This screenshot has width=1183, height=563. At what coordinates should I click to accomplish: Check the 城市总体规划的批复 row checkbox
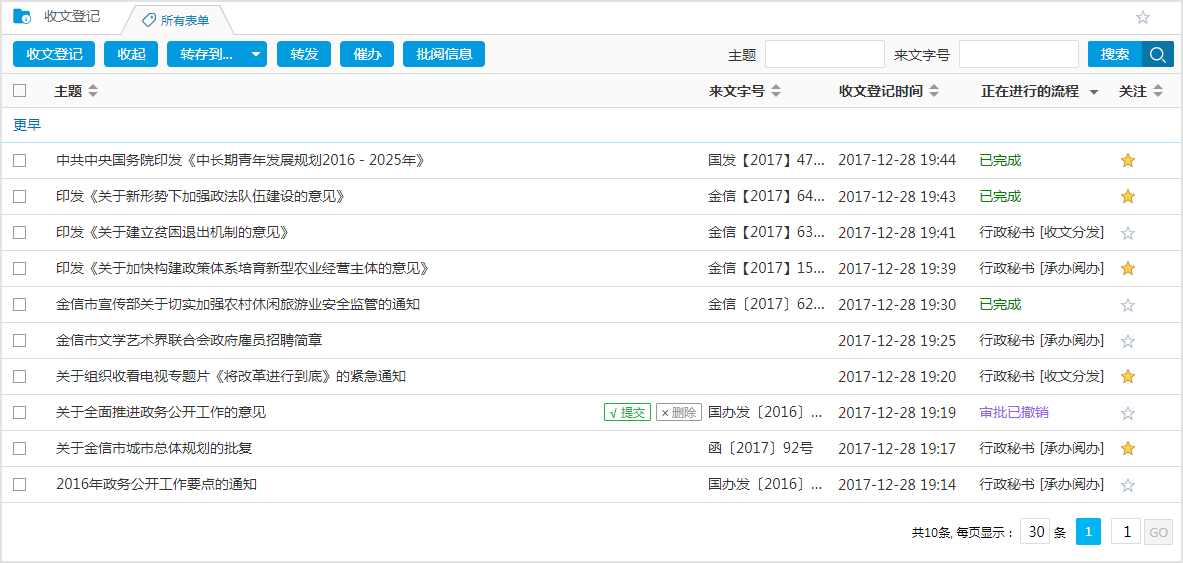point(20,448)
